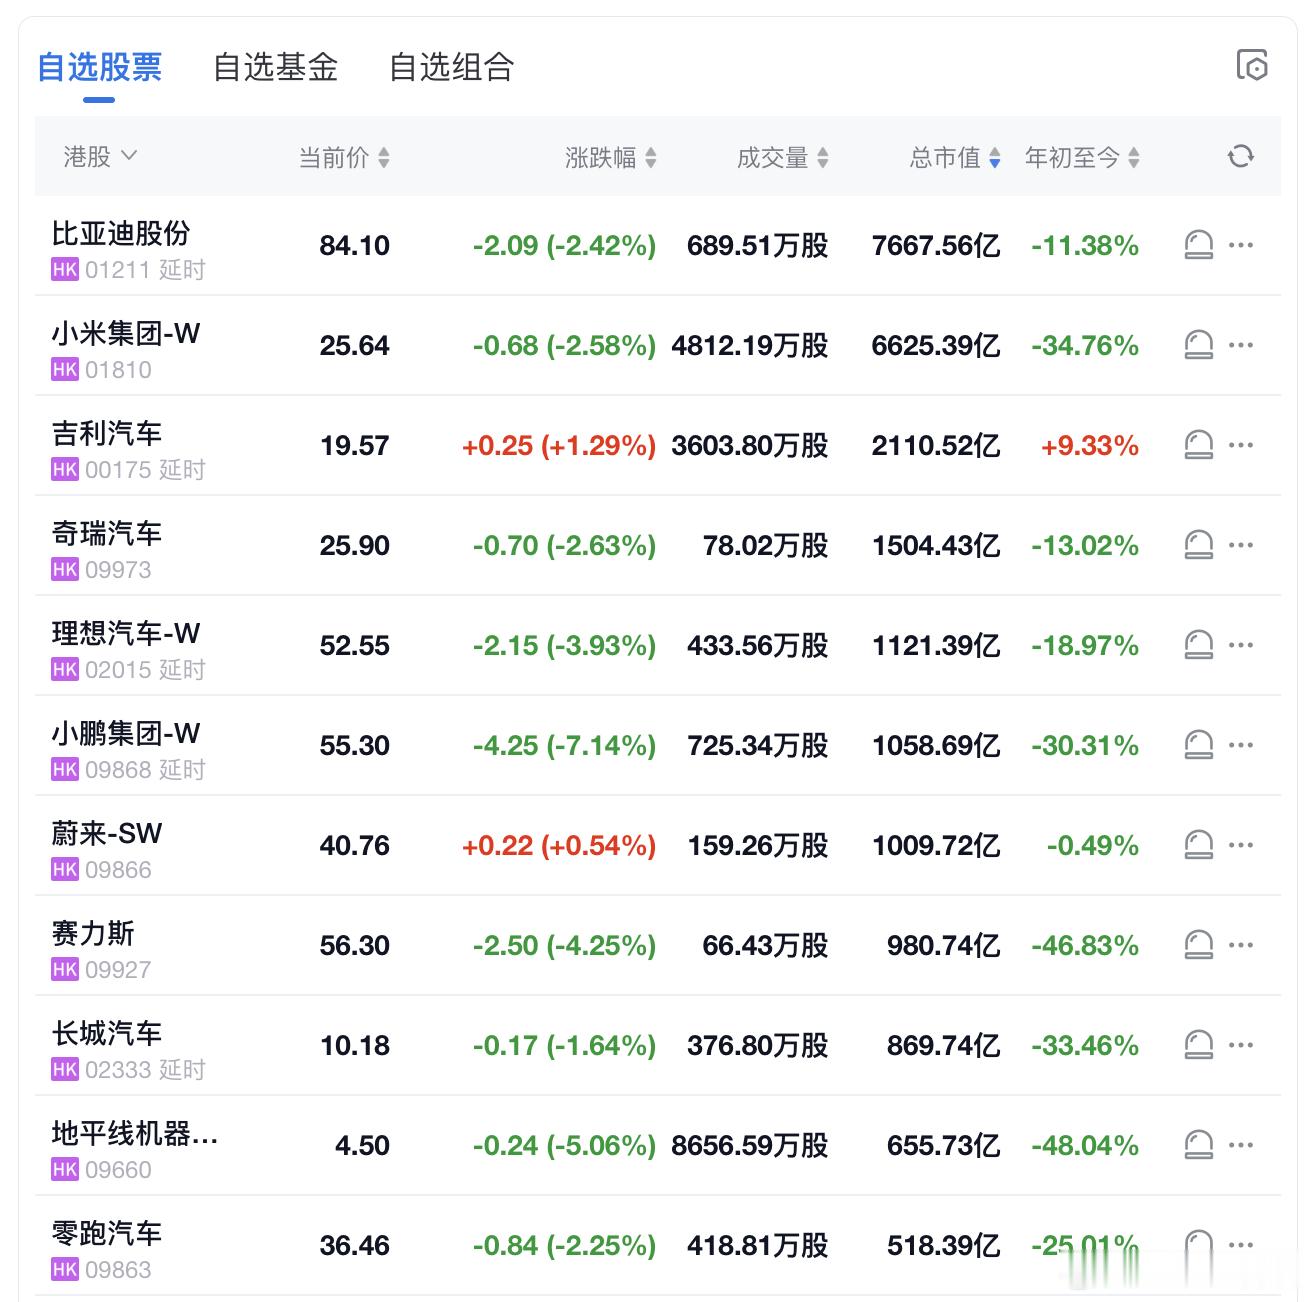Screen dimensions: 1312x1302
Task: Set alert bell for 小米集团-W
Action: [x=1198, y=345]
